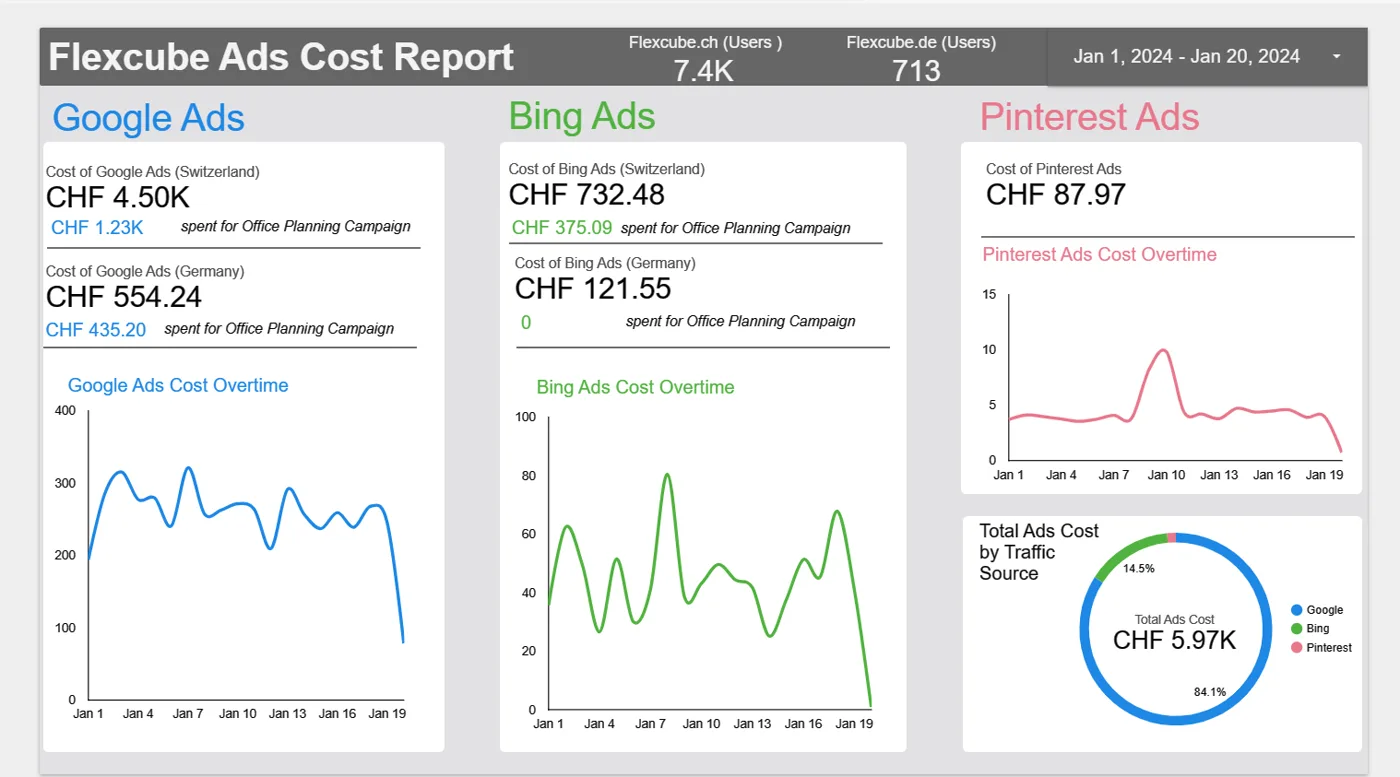Screen dimensions: 1400x777
Task: Click the Pinterest Ads Cost Overtime chart title
Action: point(1099,254)
